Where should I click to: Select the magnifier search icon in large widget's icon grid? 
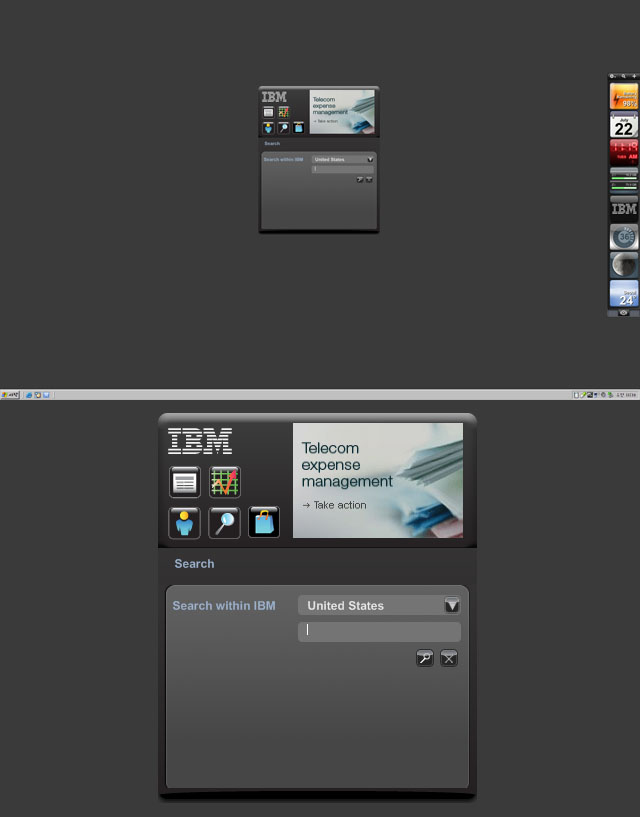225,523
